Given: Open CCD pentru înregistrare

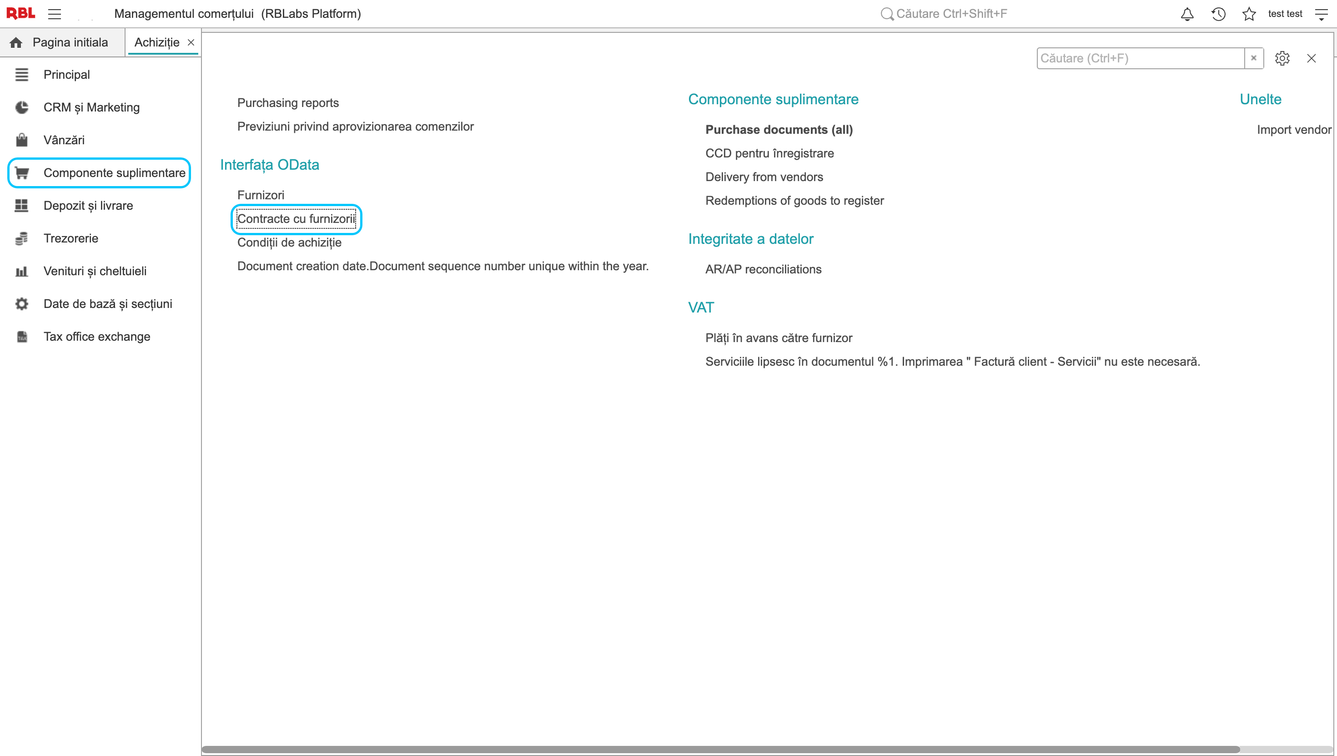Looking at the screenshot, I should (769, 154).
